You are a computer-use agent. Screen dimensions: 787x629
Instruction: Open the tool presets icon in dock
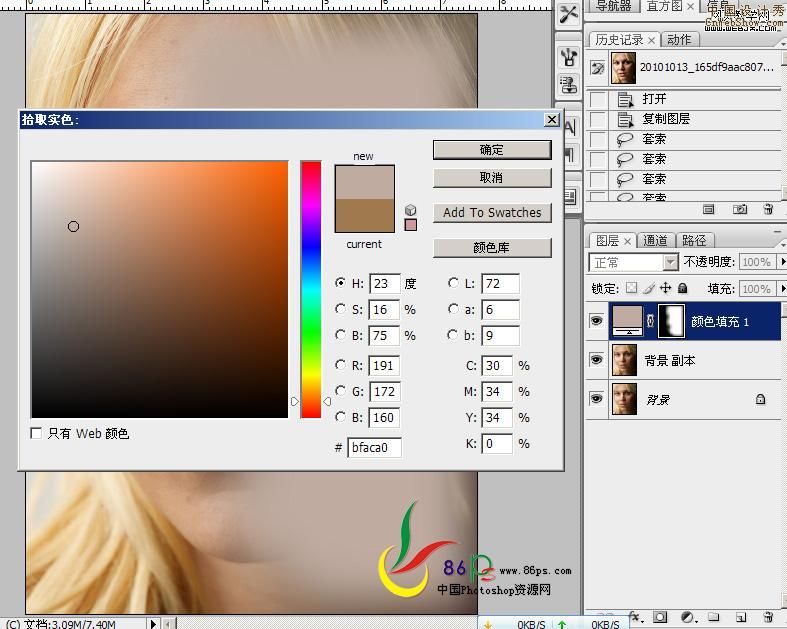(x=569, y=14)
